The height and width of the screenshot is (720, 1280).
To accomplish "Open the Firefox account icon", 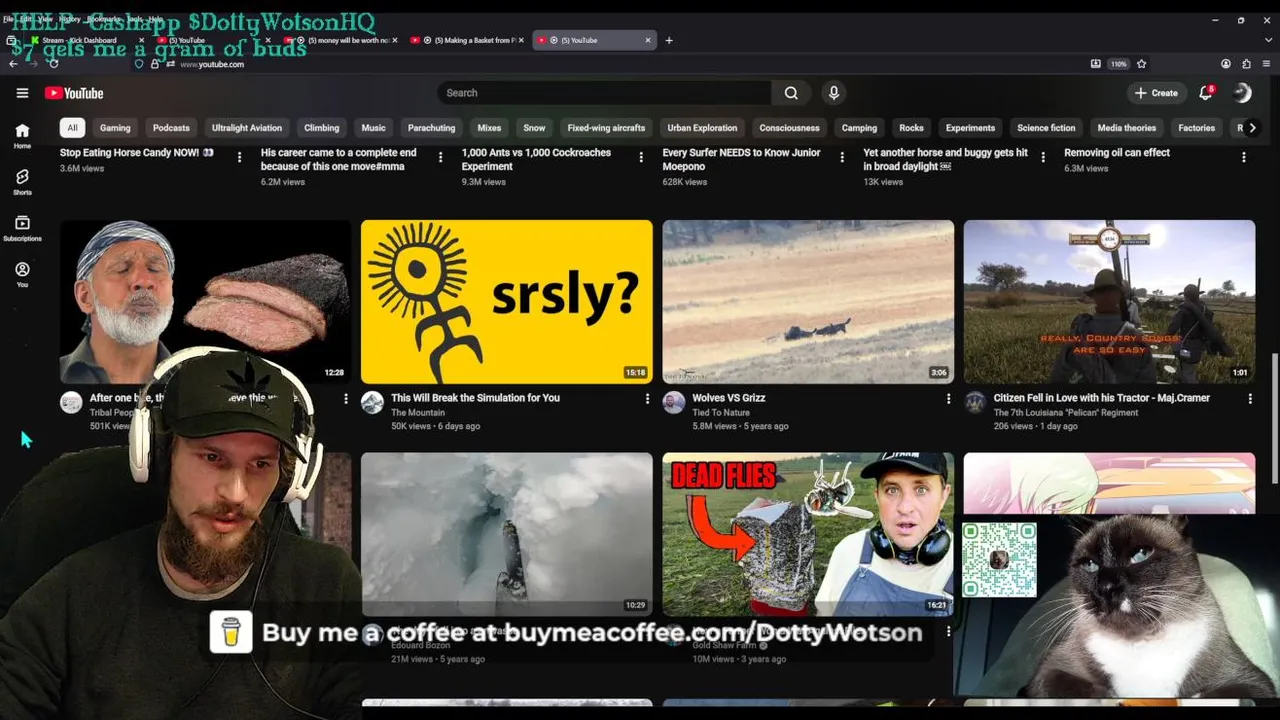I will (x=1226, y=64).
